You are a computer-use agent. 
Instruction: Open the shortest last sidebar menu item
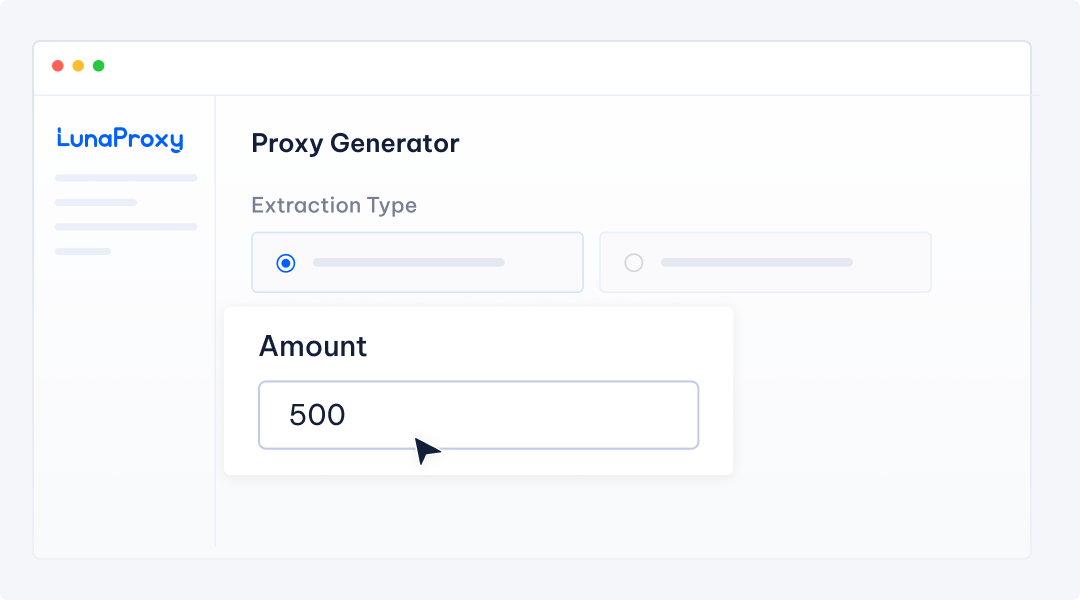[x=83, y=251]
